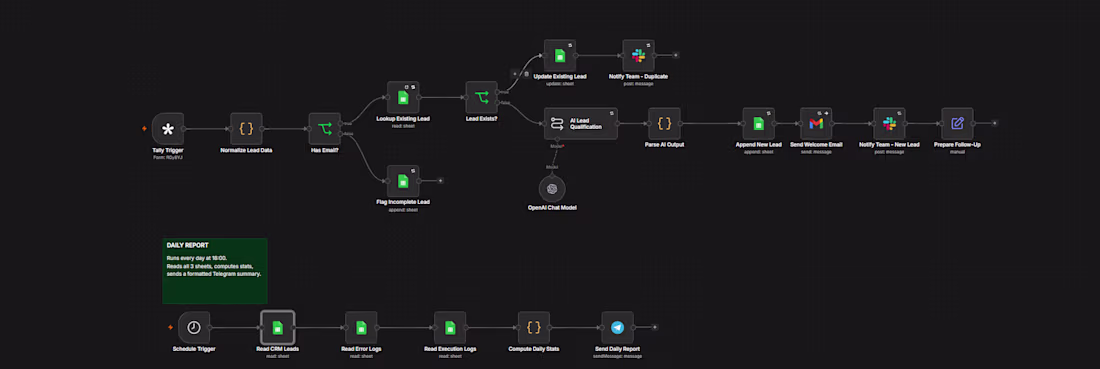Select the Tally Trigger node

tap(168, 128)
